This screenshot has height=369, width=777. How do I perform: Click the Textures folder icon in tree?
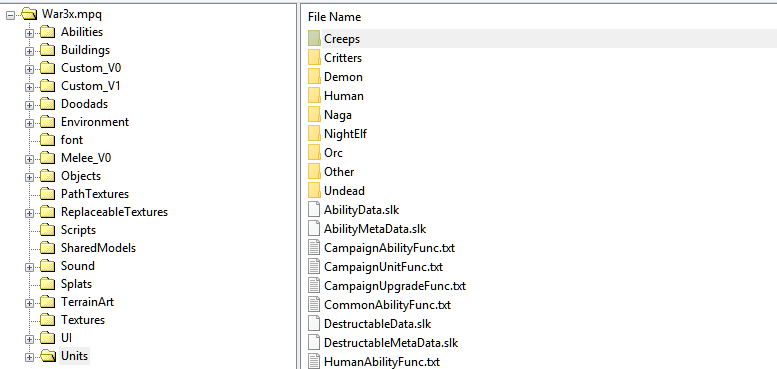click(x=48, y=320)
